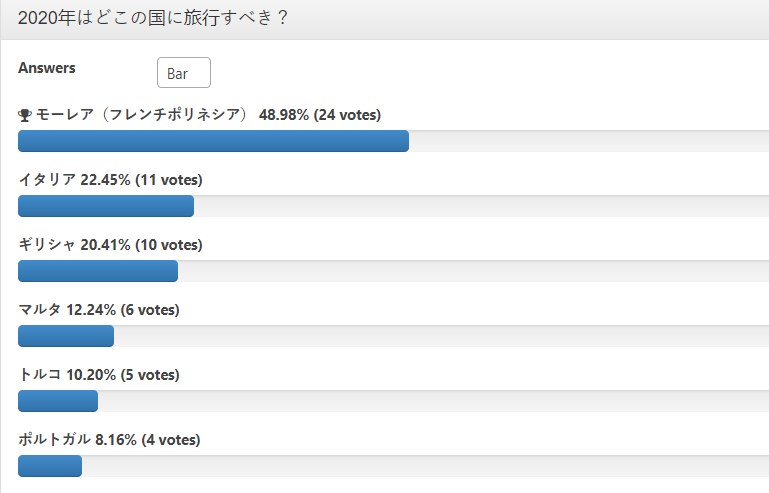Image resolution: width=769 pixels, height=493 pixels.
Task: Click the トルコ 10.20% (5 votes) label
Action: (x=99, y=375)
